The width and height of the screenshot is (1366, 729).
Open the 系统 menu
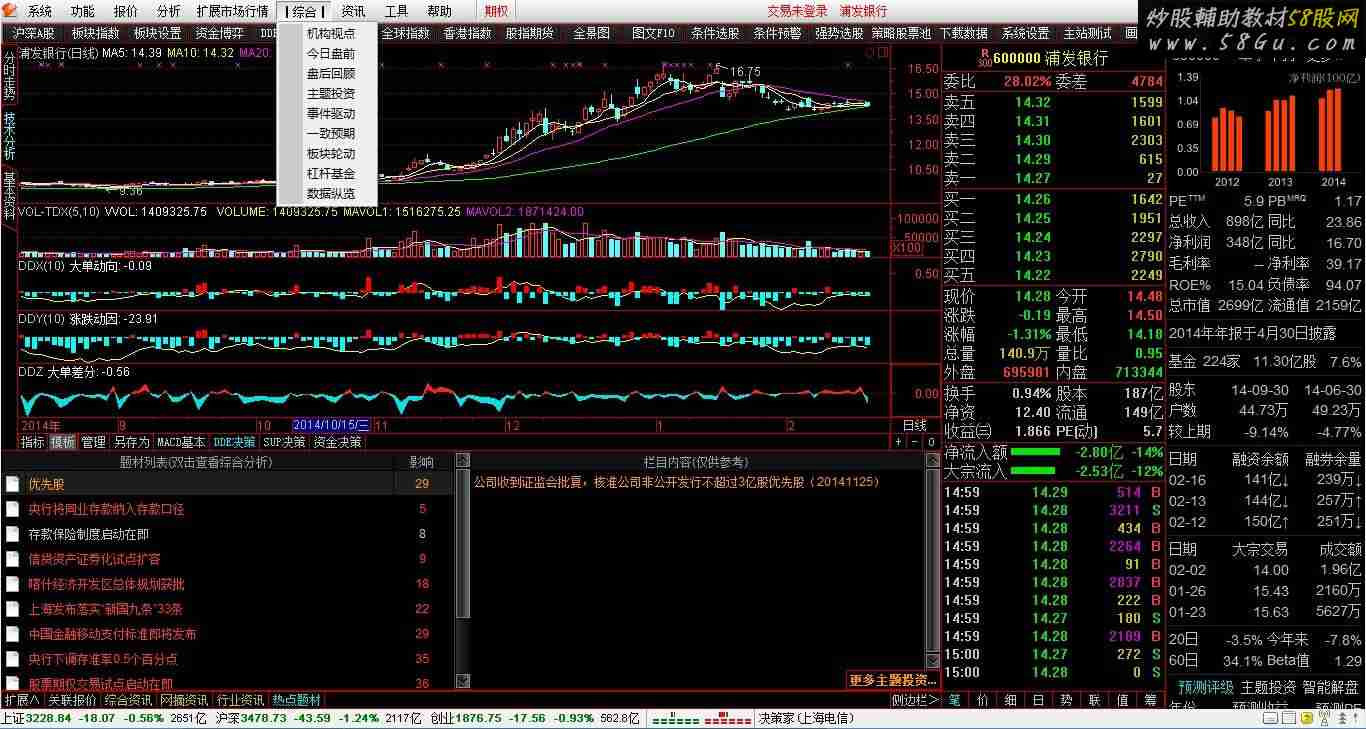(x=40, y=11)
